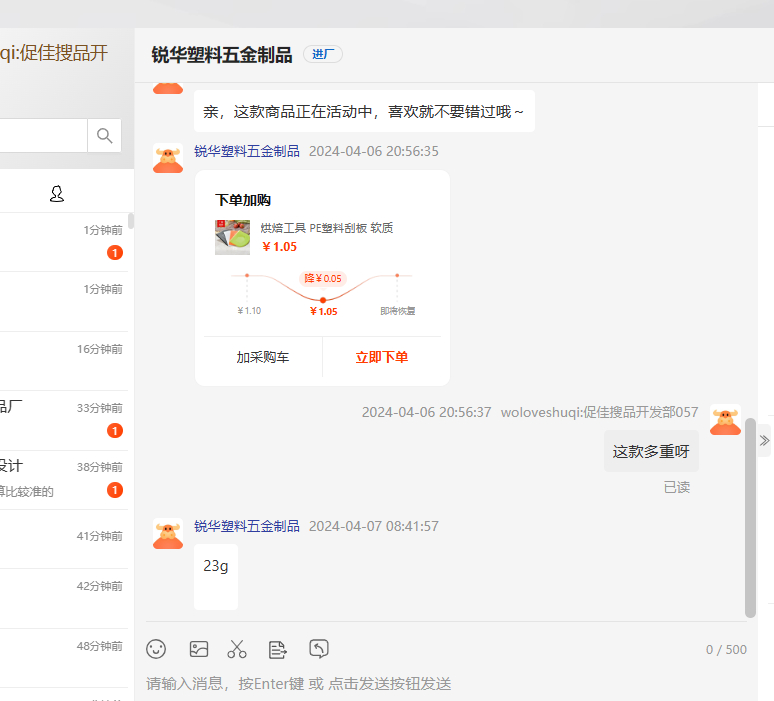Click the chat history icon
Viewport: 774px width, 701px height.
[x=319, y=649]
